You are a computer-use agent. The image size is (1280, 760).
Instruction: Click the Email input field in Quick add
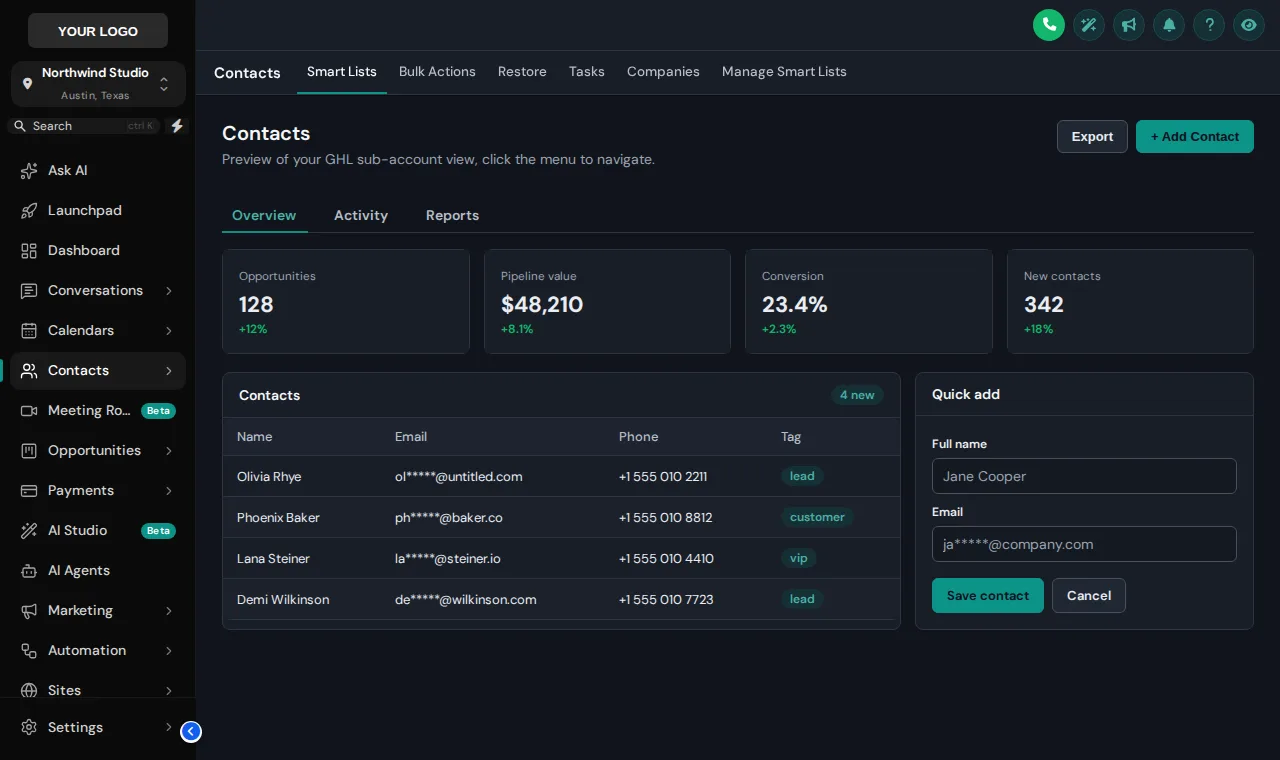tap(1084, 544)
